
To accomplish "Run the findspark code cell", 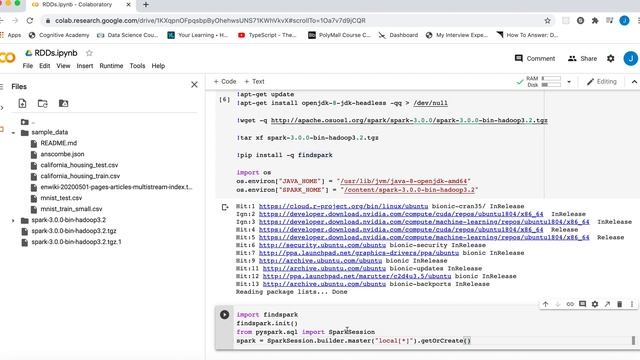I will [x=224, y=315].
